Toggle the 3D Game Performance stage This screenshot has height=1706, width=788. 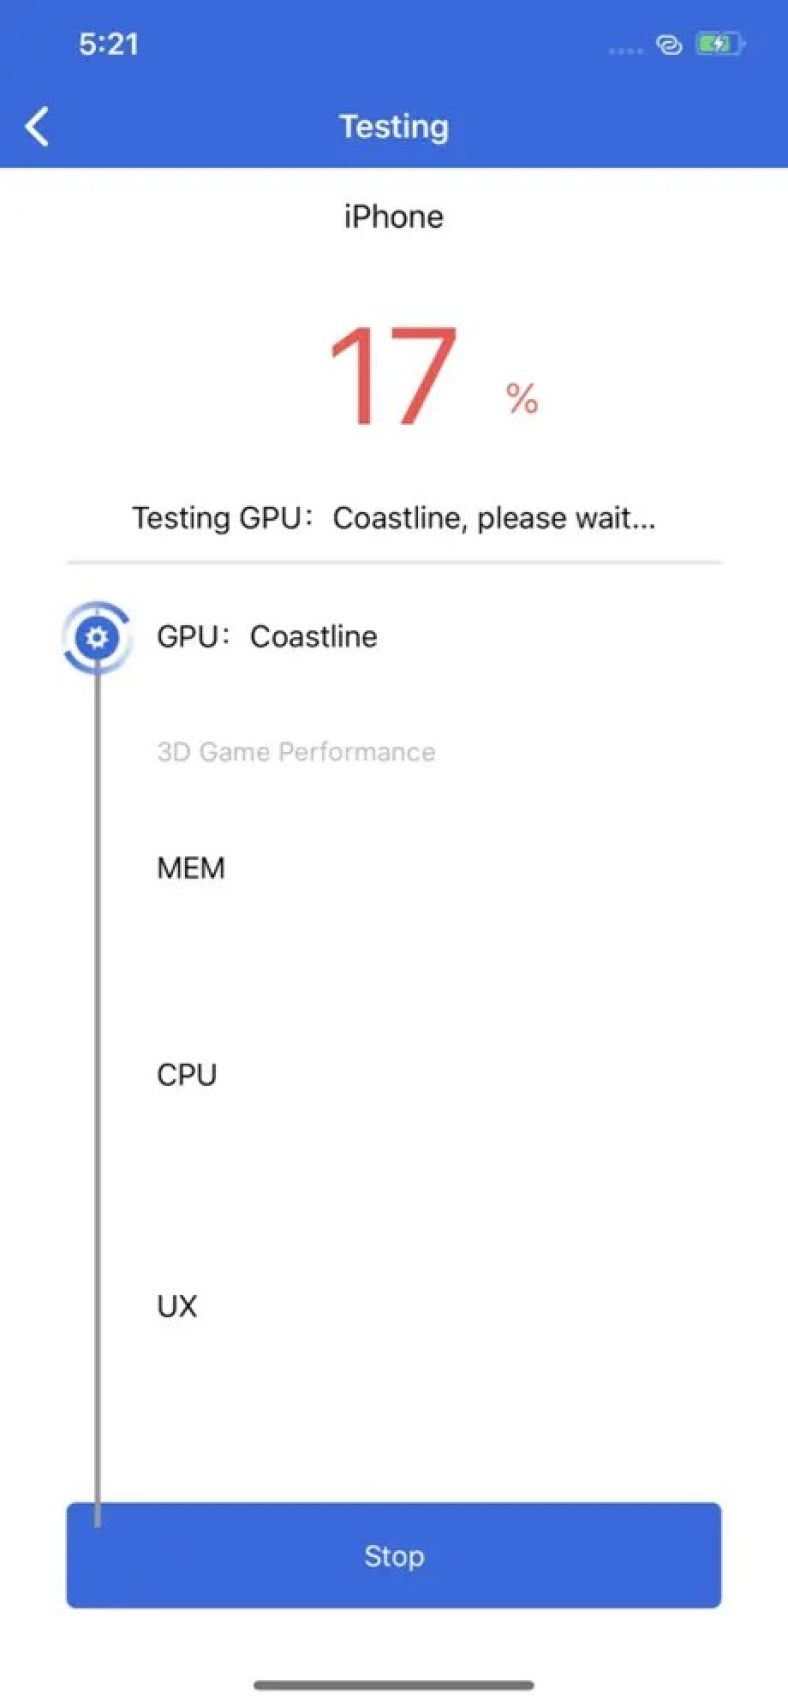[296, 752]
